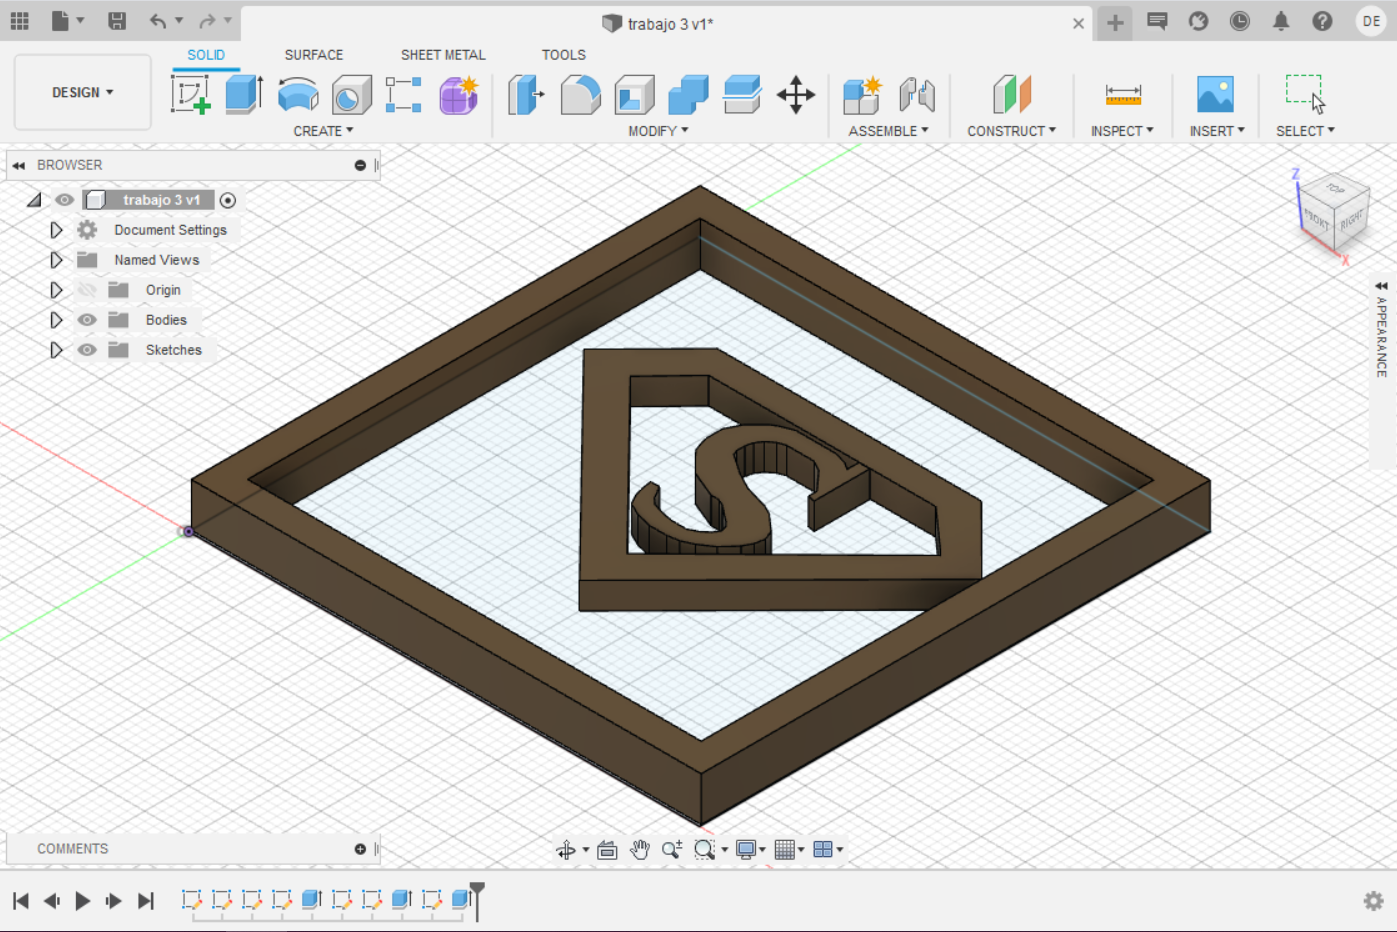Activate the Extrude tool

tap(244, 95)
